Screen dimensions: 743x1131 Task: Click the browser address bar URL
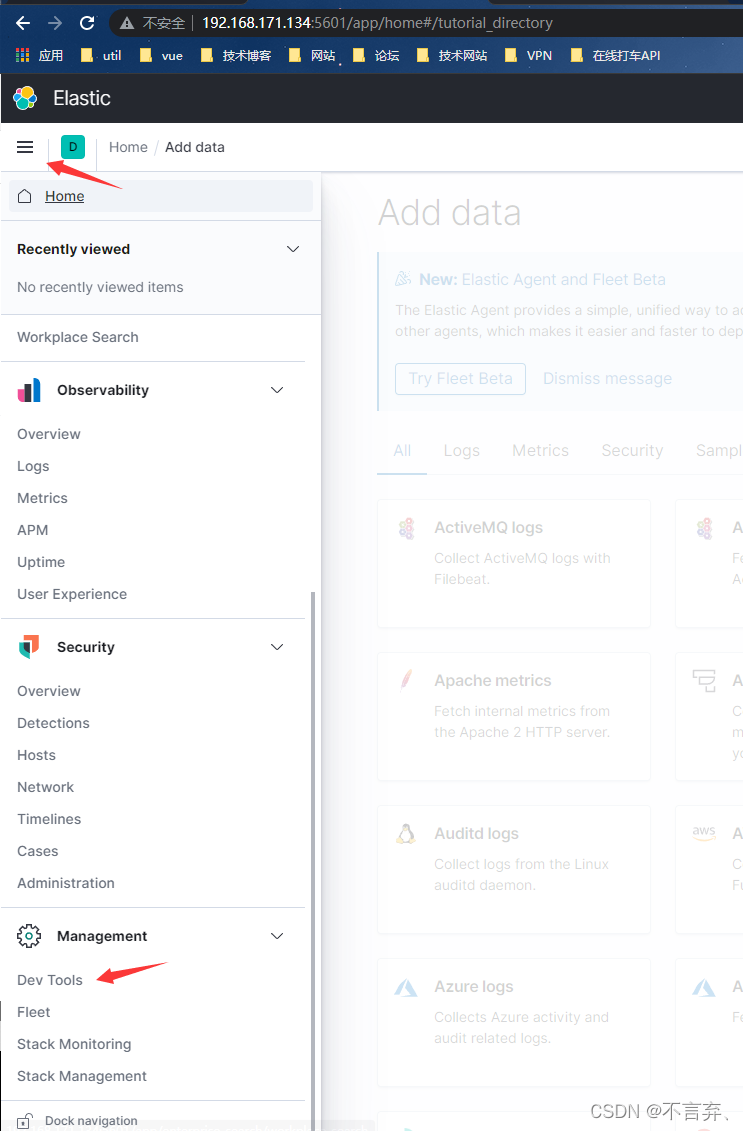pos(377,23)
